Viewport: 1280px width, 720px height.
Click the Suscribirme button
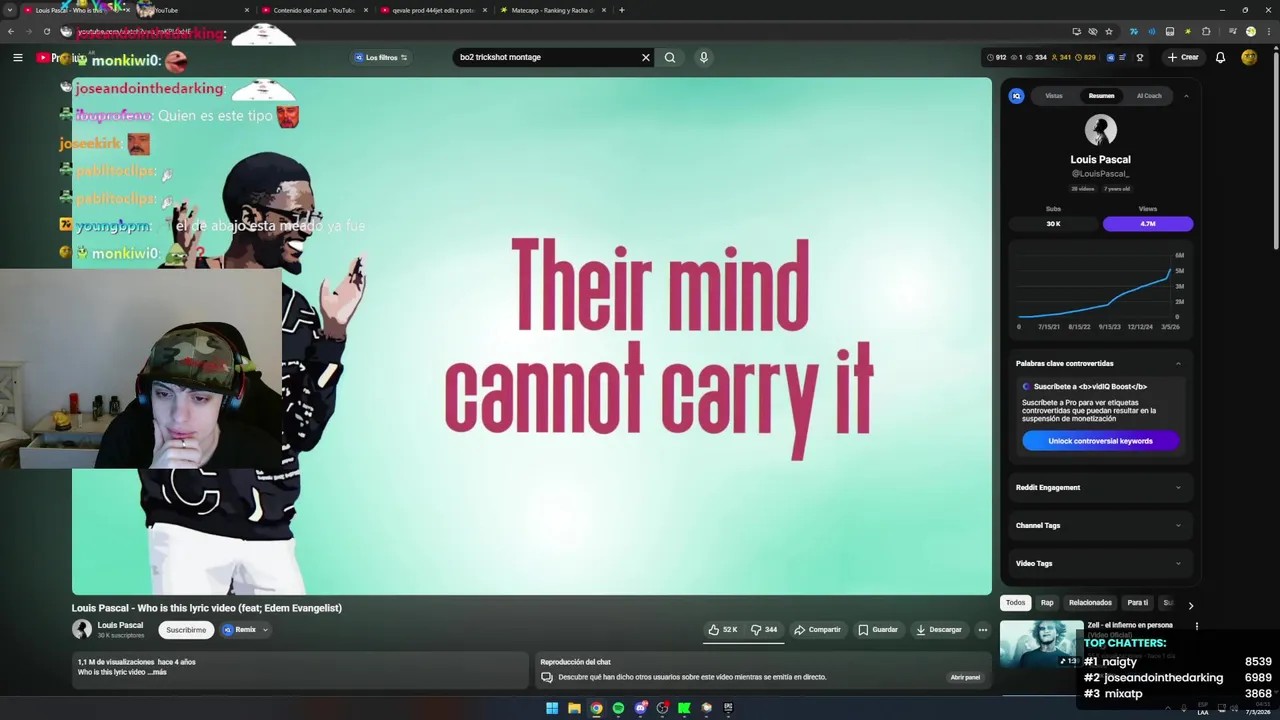[x=186, y=630]
